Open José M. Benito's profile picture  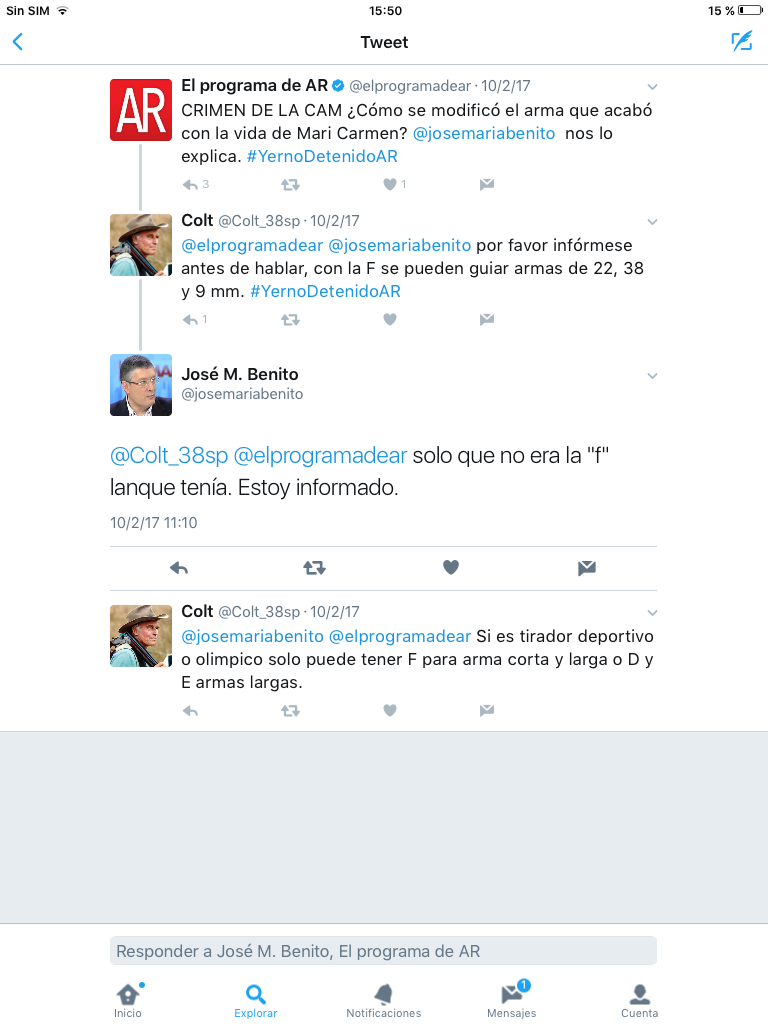(x=141, y=385)
